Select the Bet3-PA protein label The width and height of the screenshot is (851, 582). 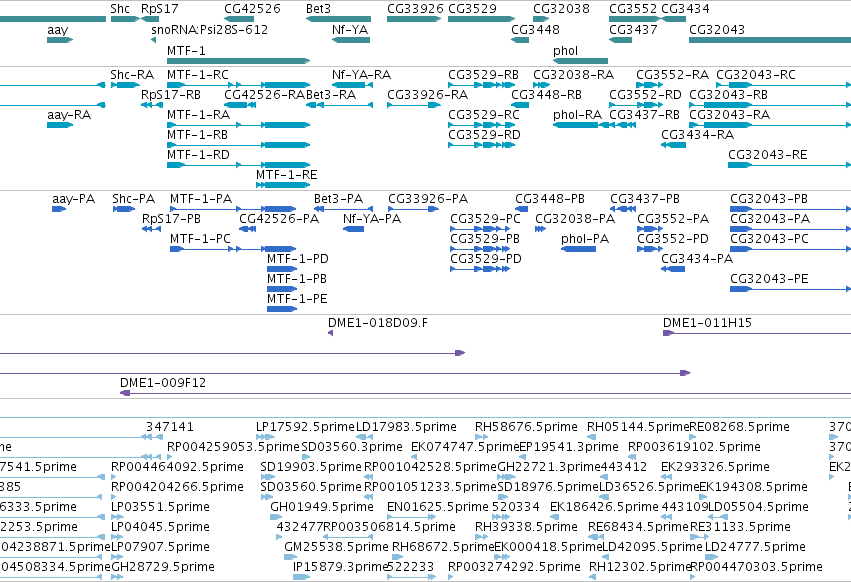[338, 199]
